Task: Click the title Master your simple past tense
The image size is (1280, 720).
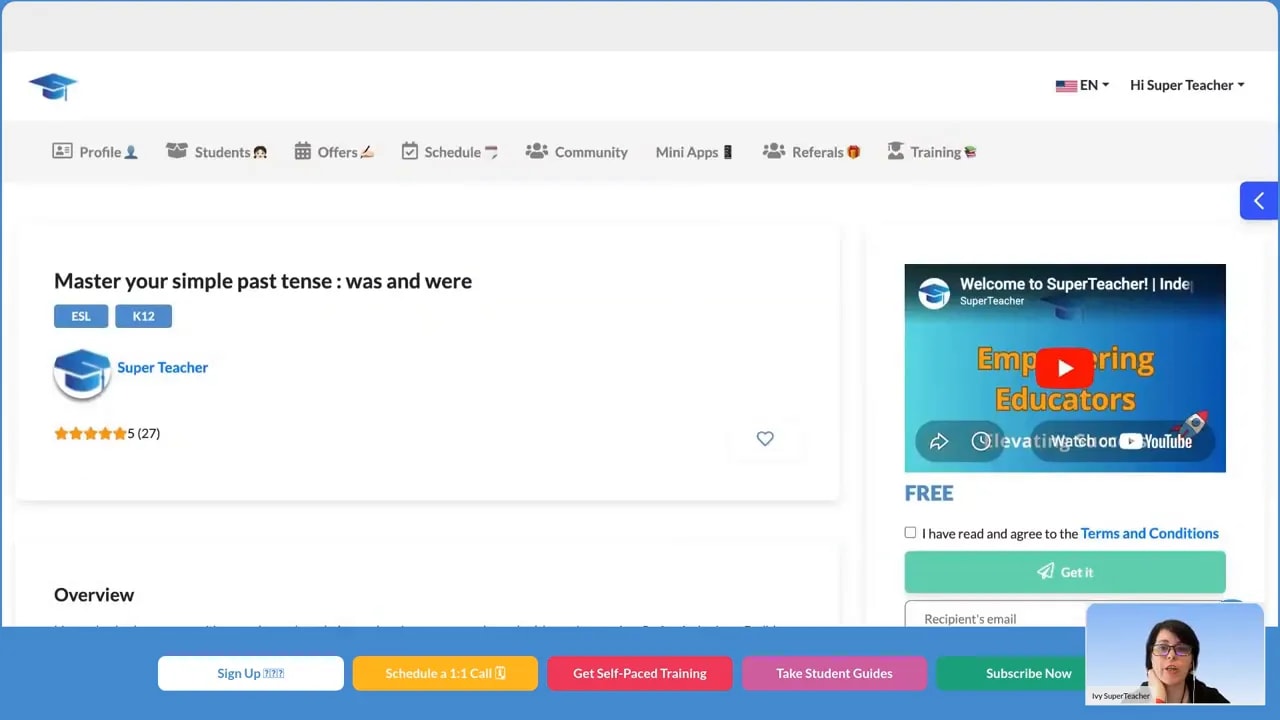Action: (x=263, y=281)
